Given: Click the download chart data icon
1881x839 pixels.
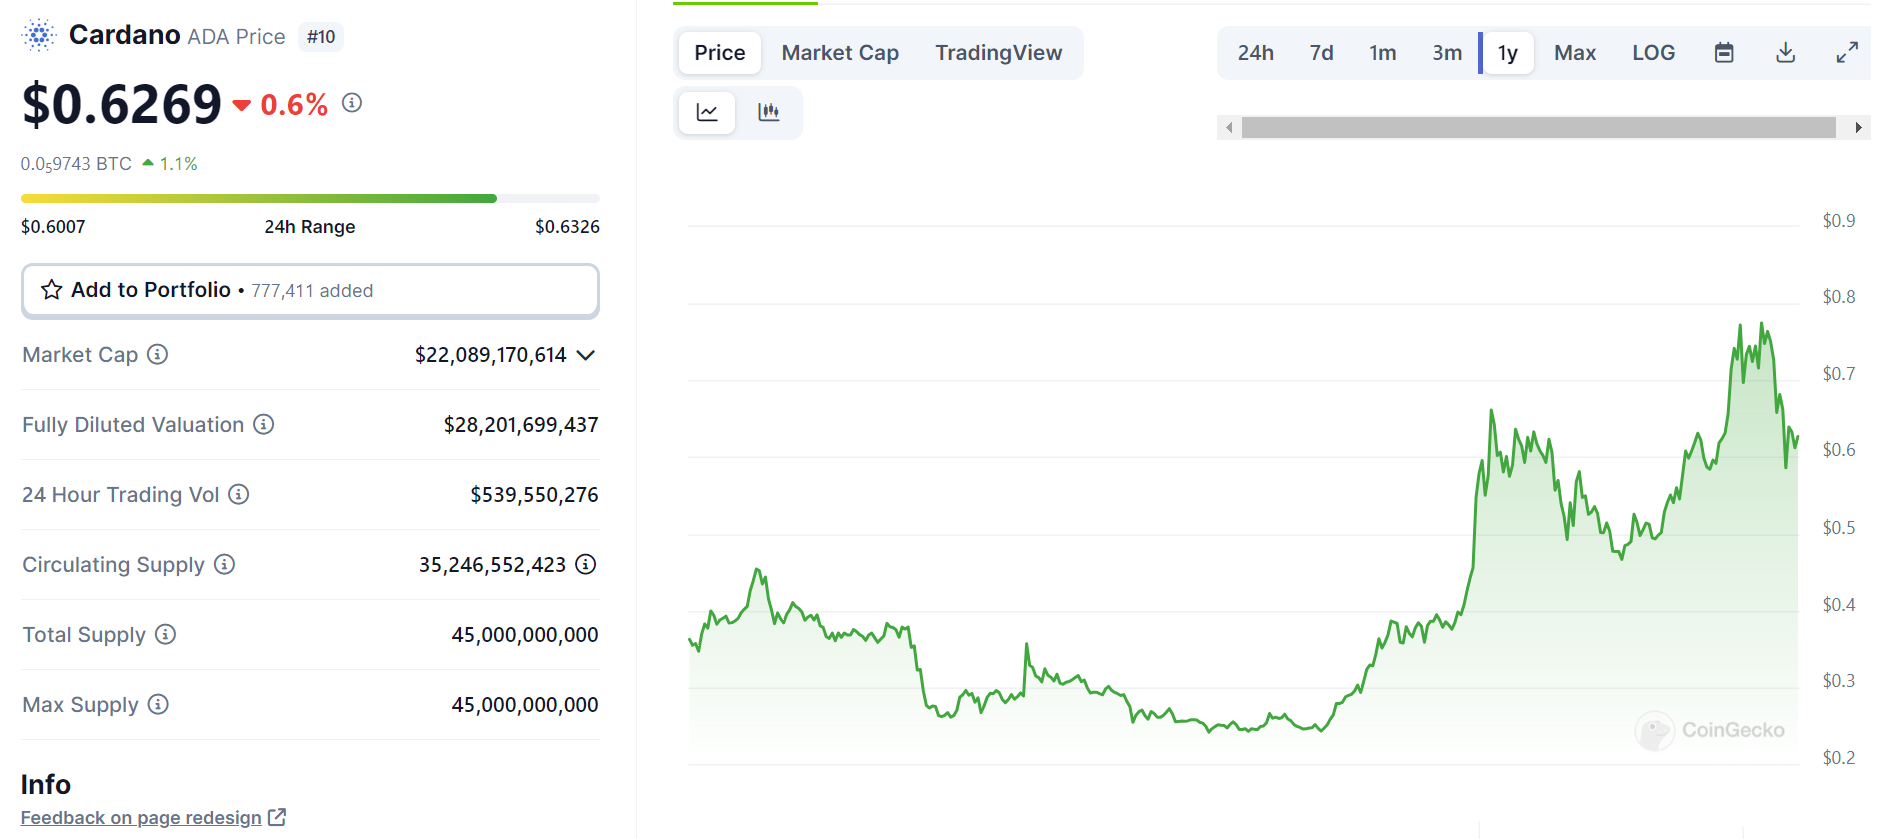Looking at the screenshot, I should point(1785,53).
